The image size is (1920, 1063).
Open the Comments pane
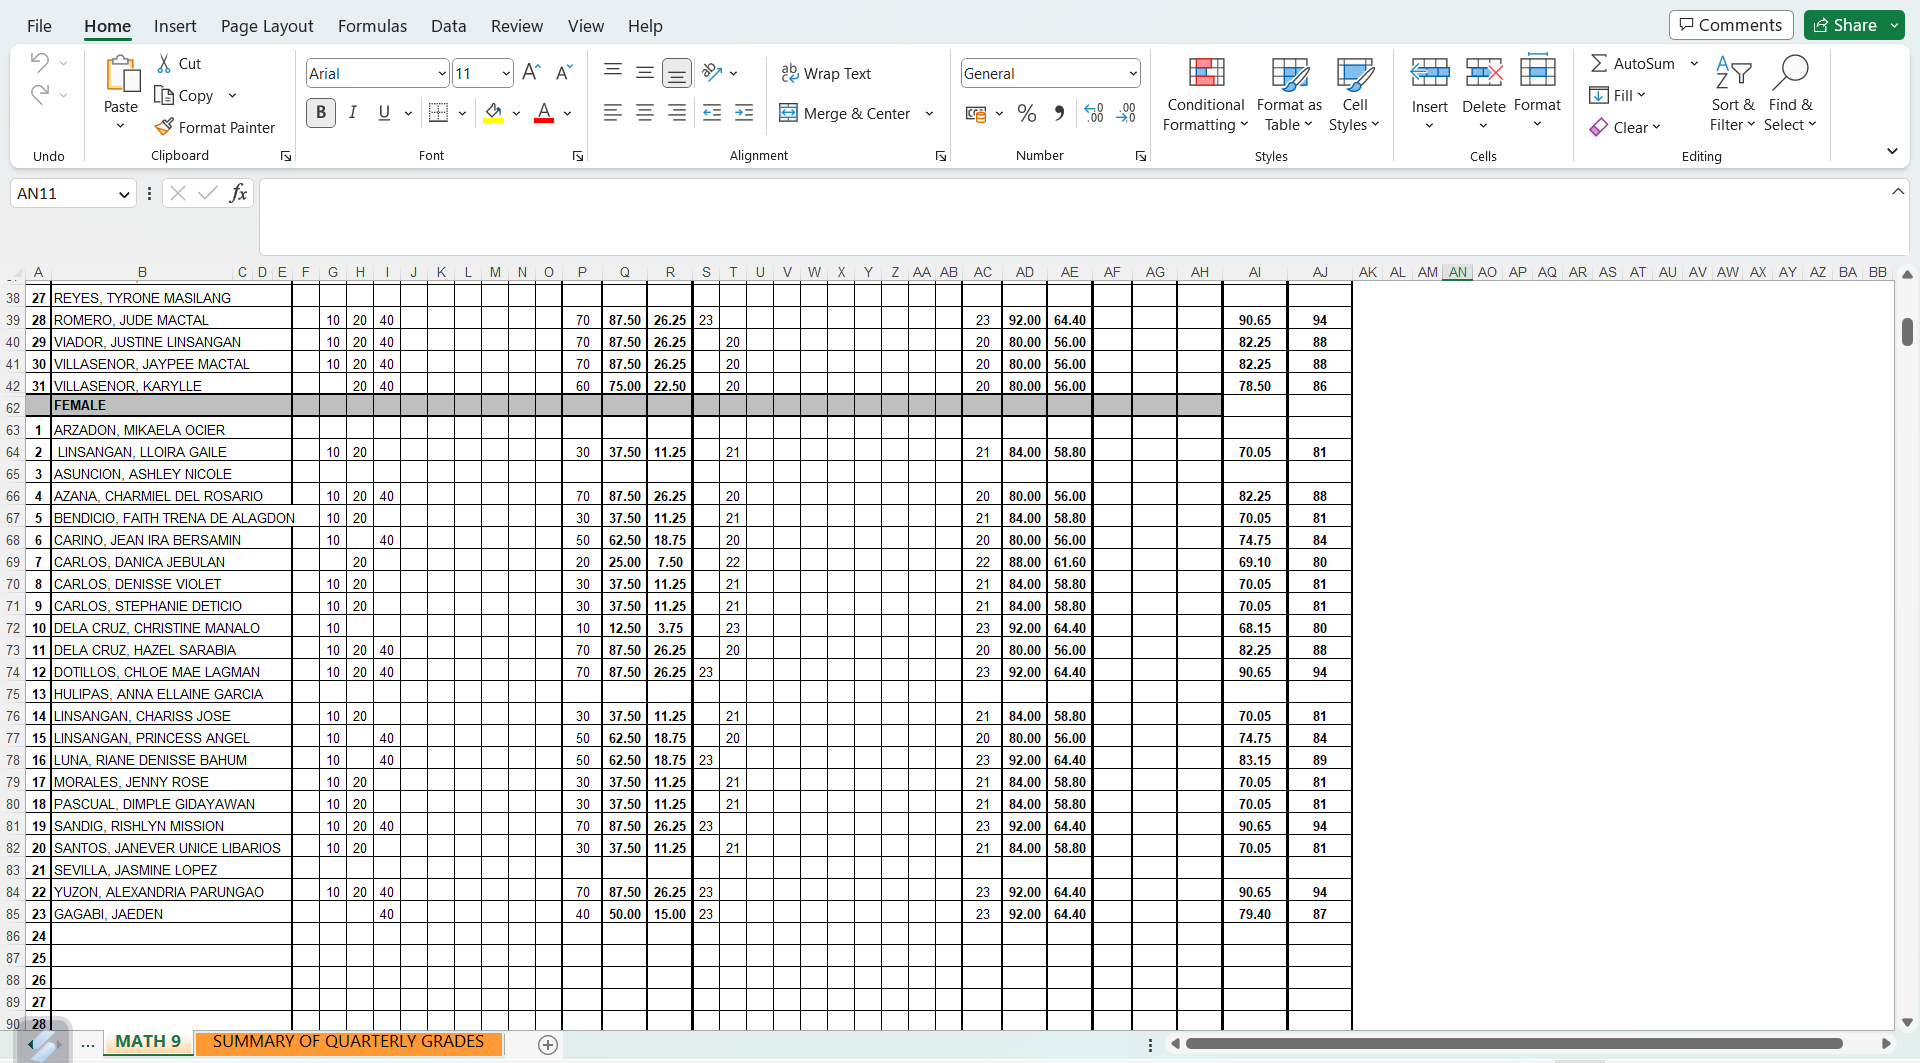point(1731,25)
